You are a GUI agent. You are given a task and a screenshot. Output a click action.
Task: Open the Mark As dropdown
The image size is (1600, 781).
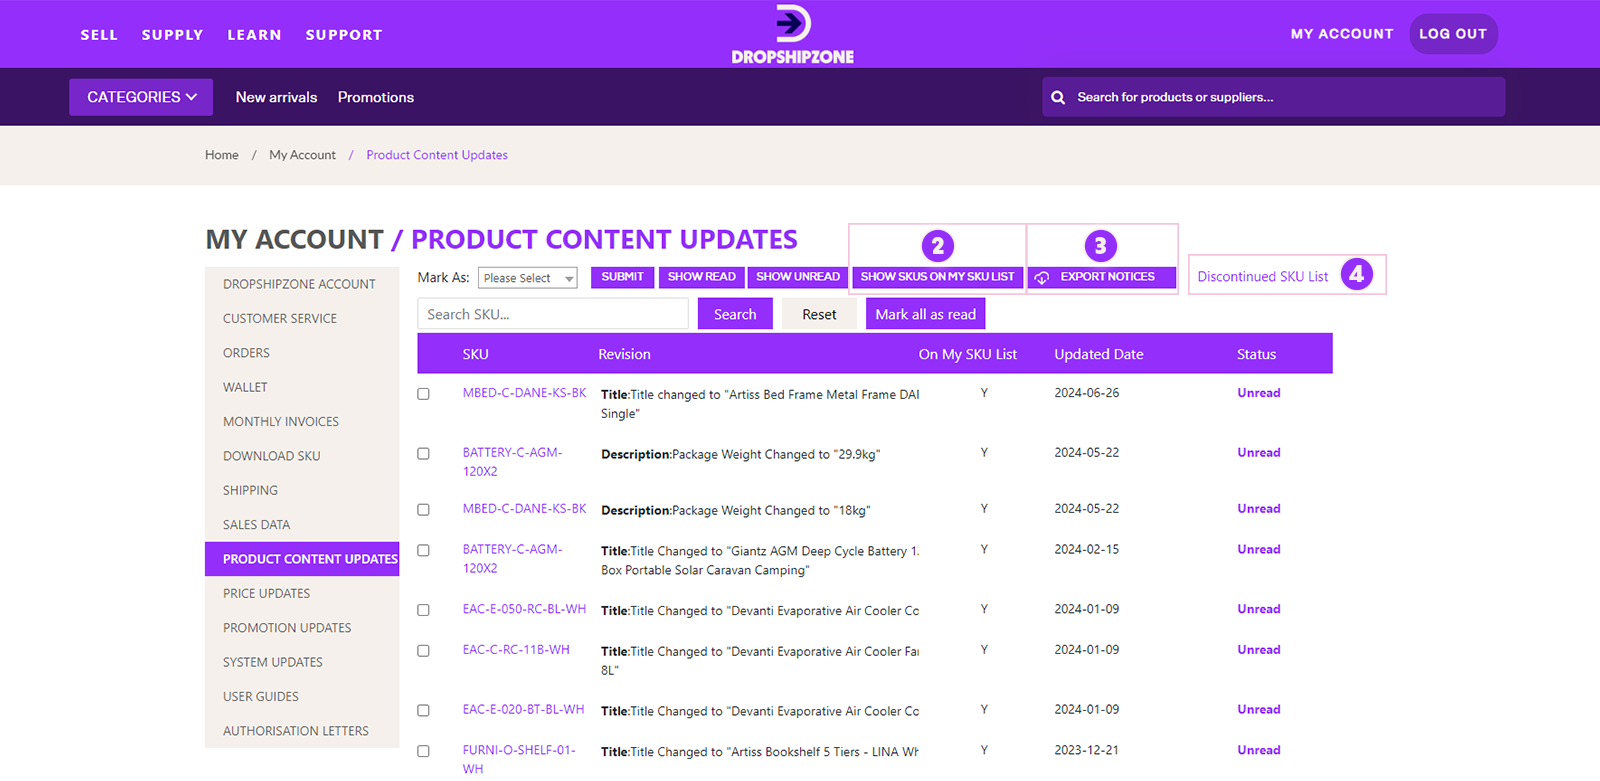pos(527,278)
